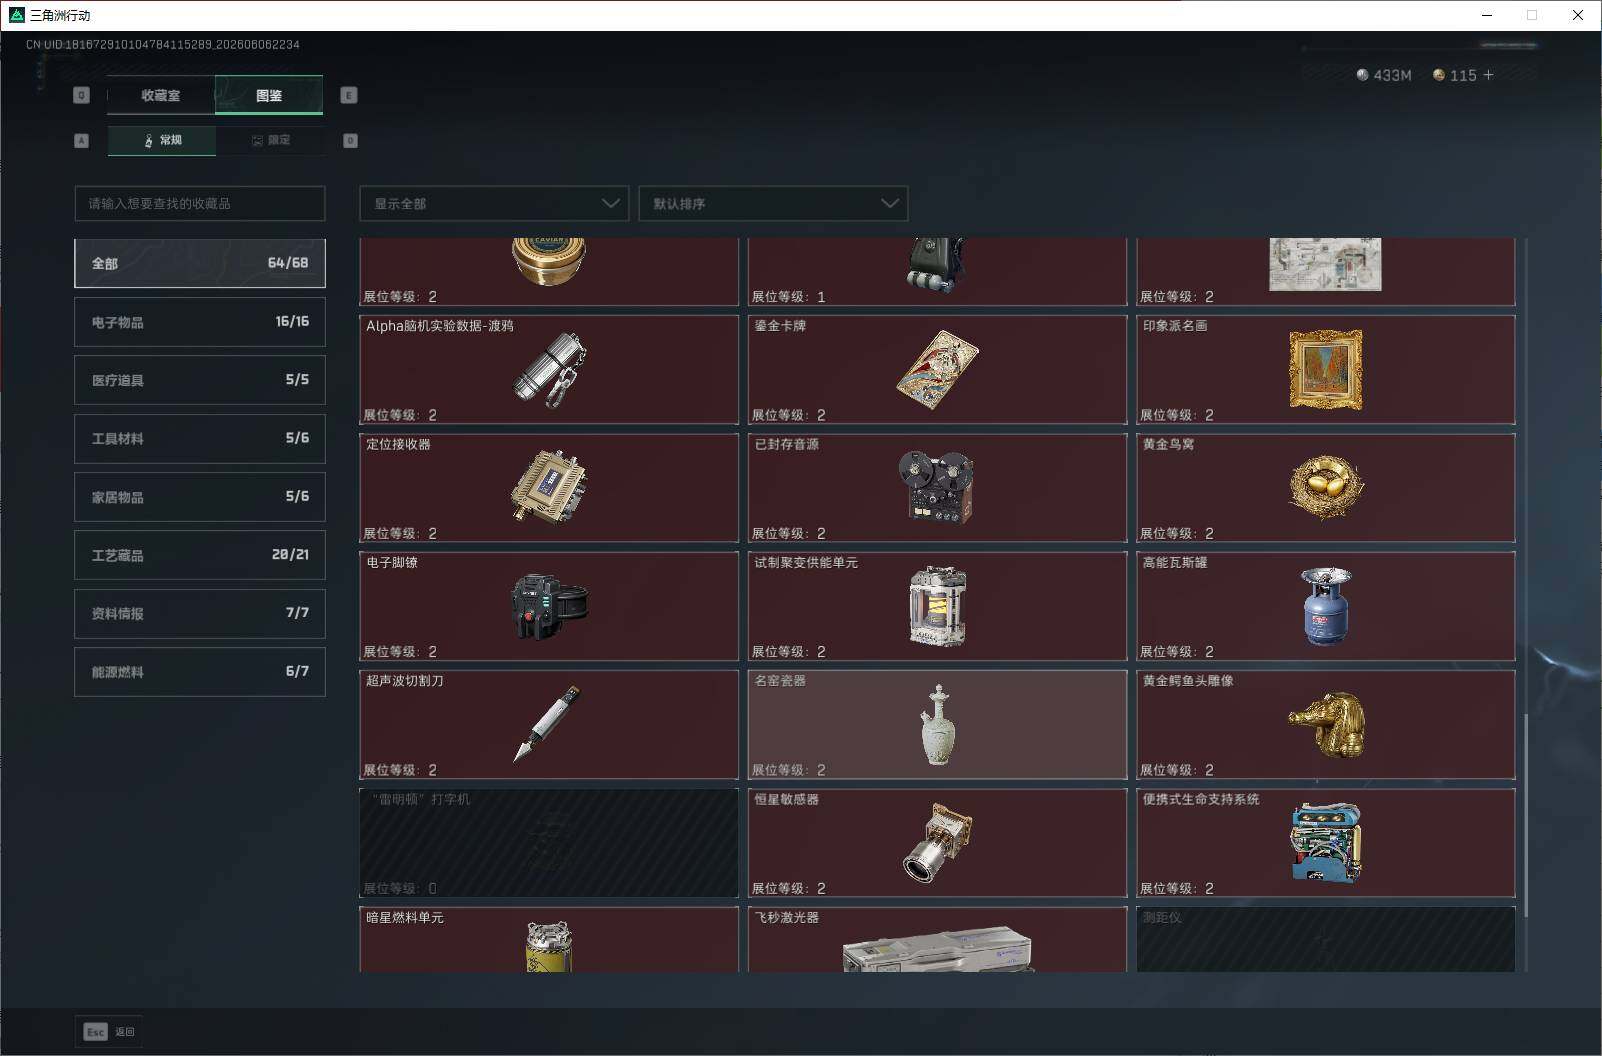Select the 定位接收器 device image
Screen dimensions: 1602x1056
tap(549, 488)
